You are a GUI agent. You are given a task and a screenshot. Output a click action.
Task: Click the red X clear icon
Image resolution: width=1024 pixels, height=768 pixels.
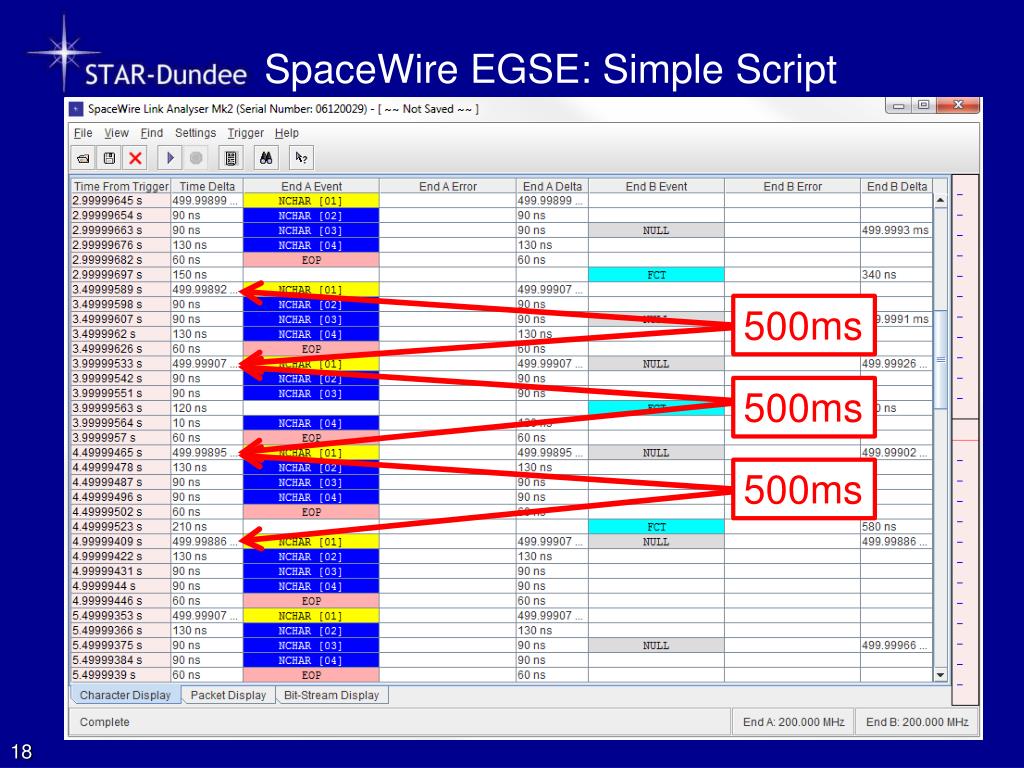[135, 158]
